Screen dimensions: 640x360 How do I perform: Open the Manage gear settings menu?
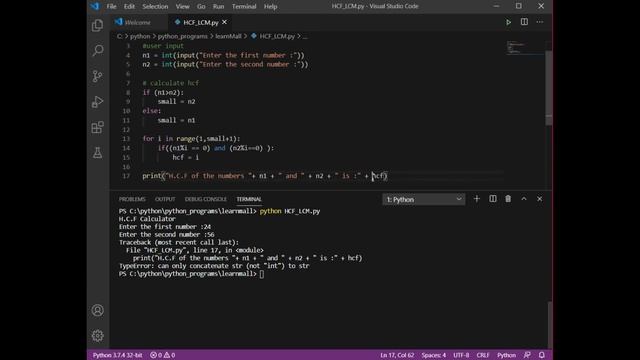click(98, 336)
